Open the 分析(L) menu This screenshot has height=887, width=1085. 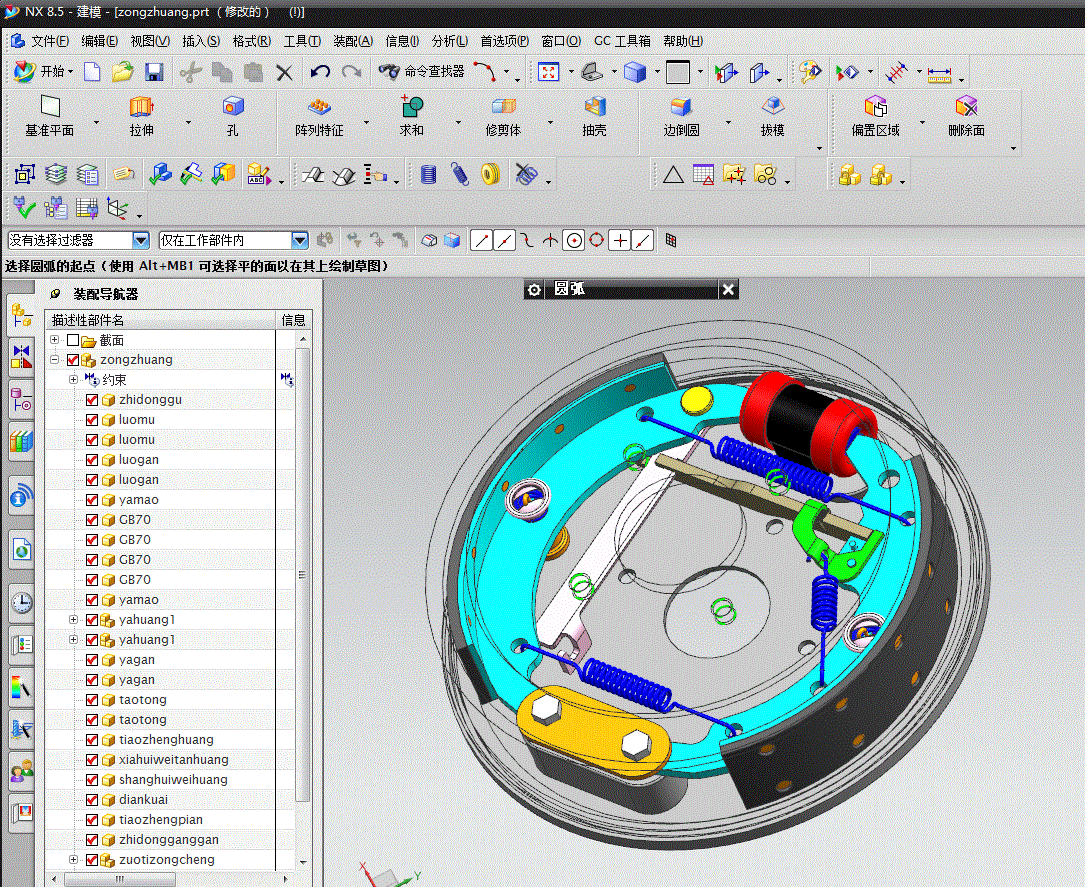[x=450, y=42]
